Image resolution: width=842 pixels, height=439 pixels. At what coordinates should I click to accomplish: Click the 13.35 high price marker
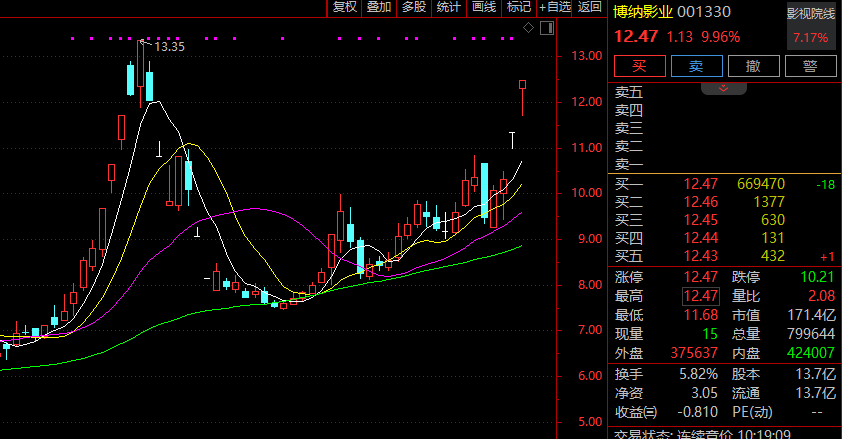[x=169, y=46]
